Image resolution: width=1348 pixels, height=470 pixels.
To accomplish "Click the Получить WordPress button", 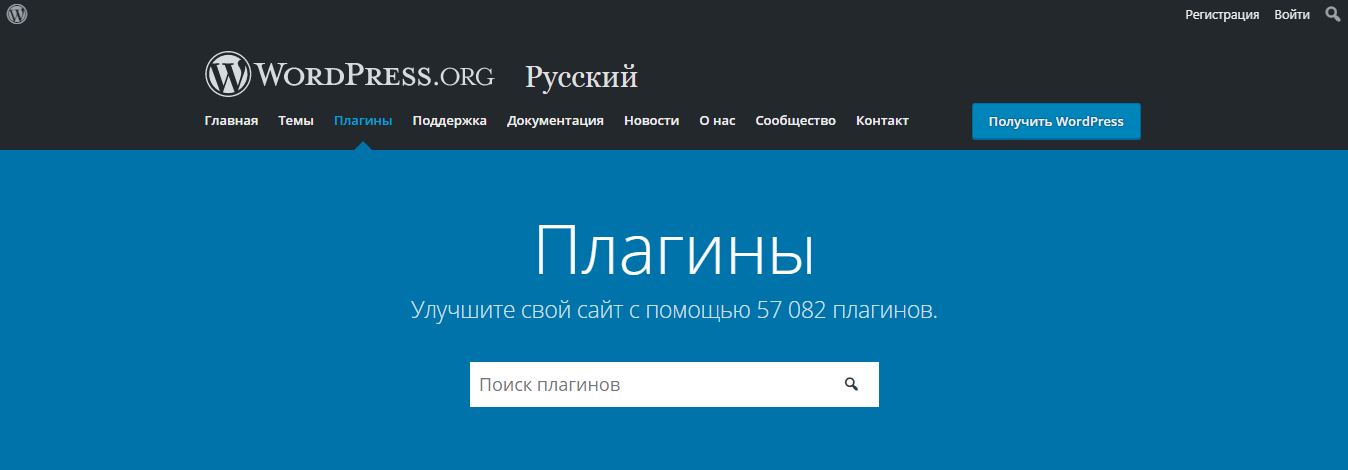I will pyautogui.click(x=1056, y=121).
